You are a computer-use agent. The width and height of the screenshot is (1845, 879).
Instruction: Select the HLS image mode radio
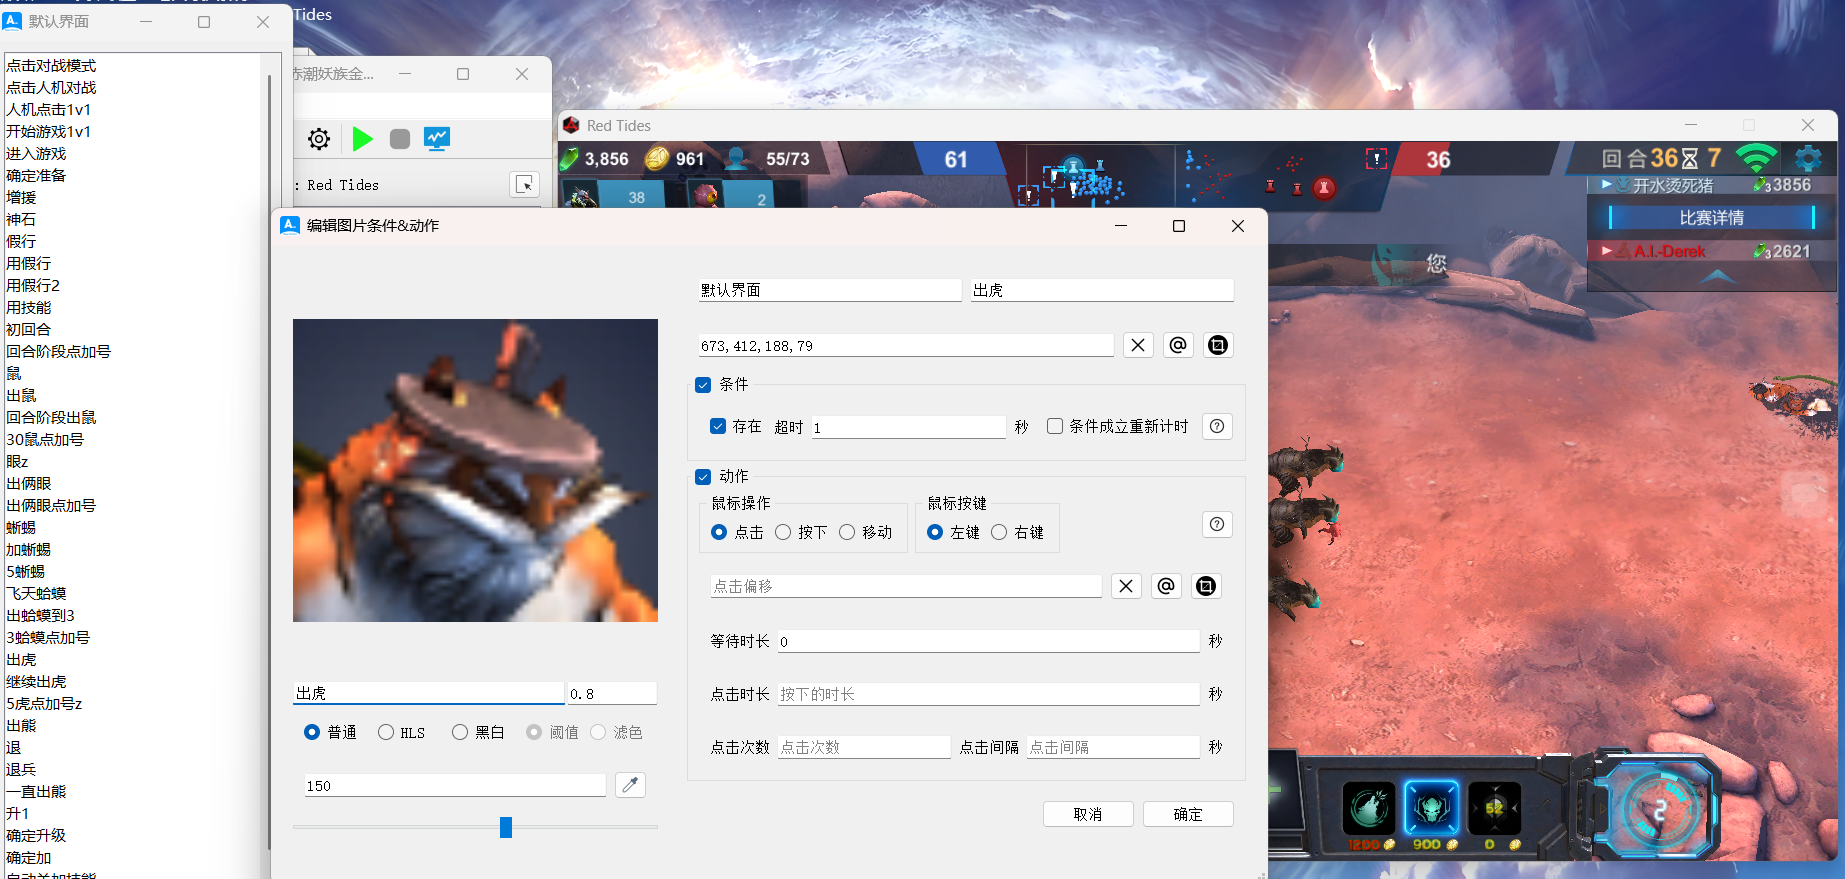tap(386, 732)
